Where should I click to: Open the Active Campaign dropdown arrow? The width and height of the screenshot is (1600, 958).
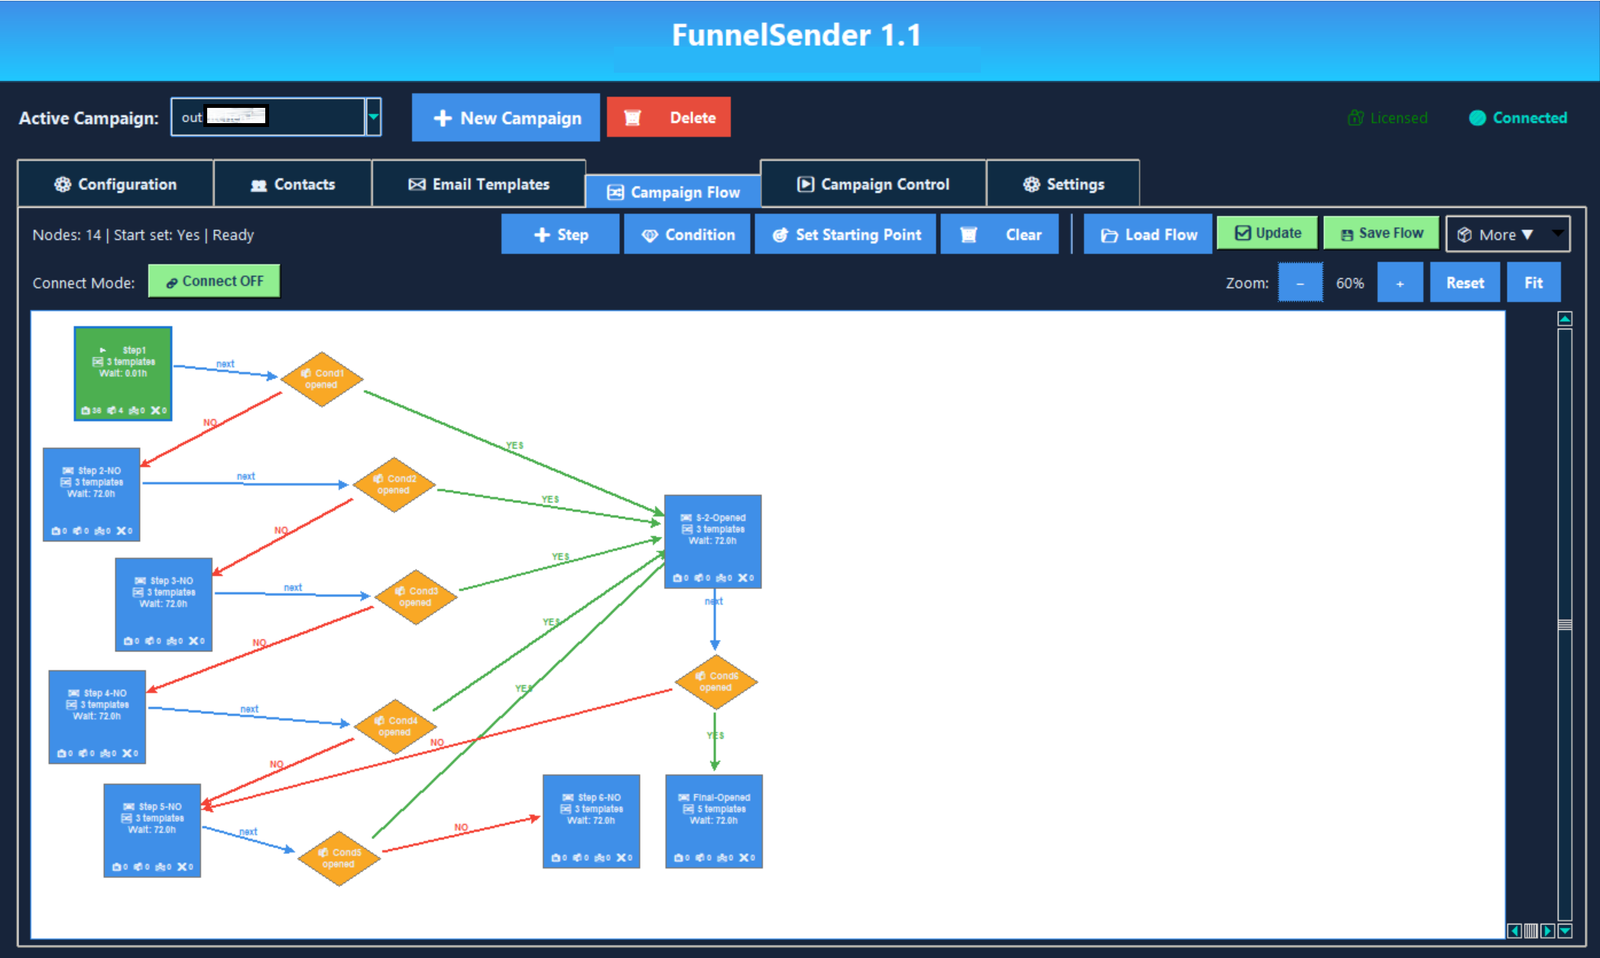click(373, 117)
